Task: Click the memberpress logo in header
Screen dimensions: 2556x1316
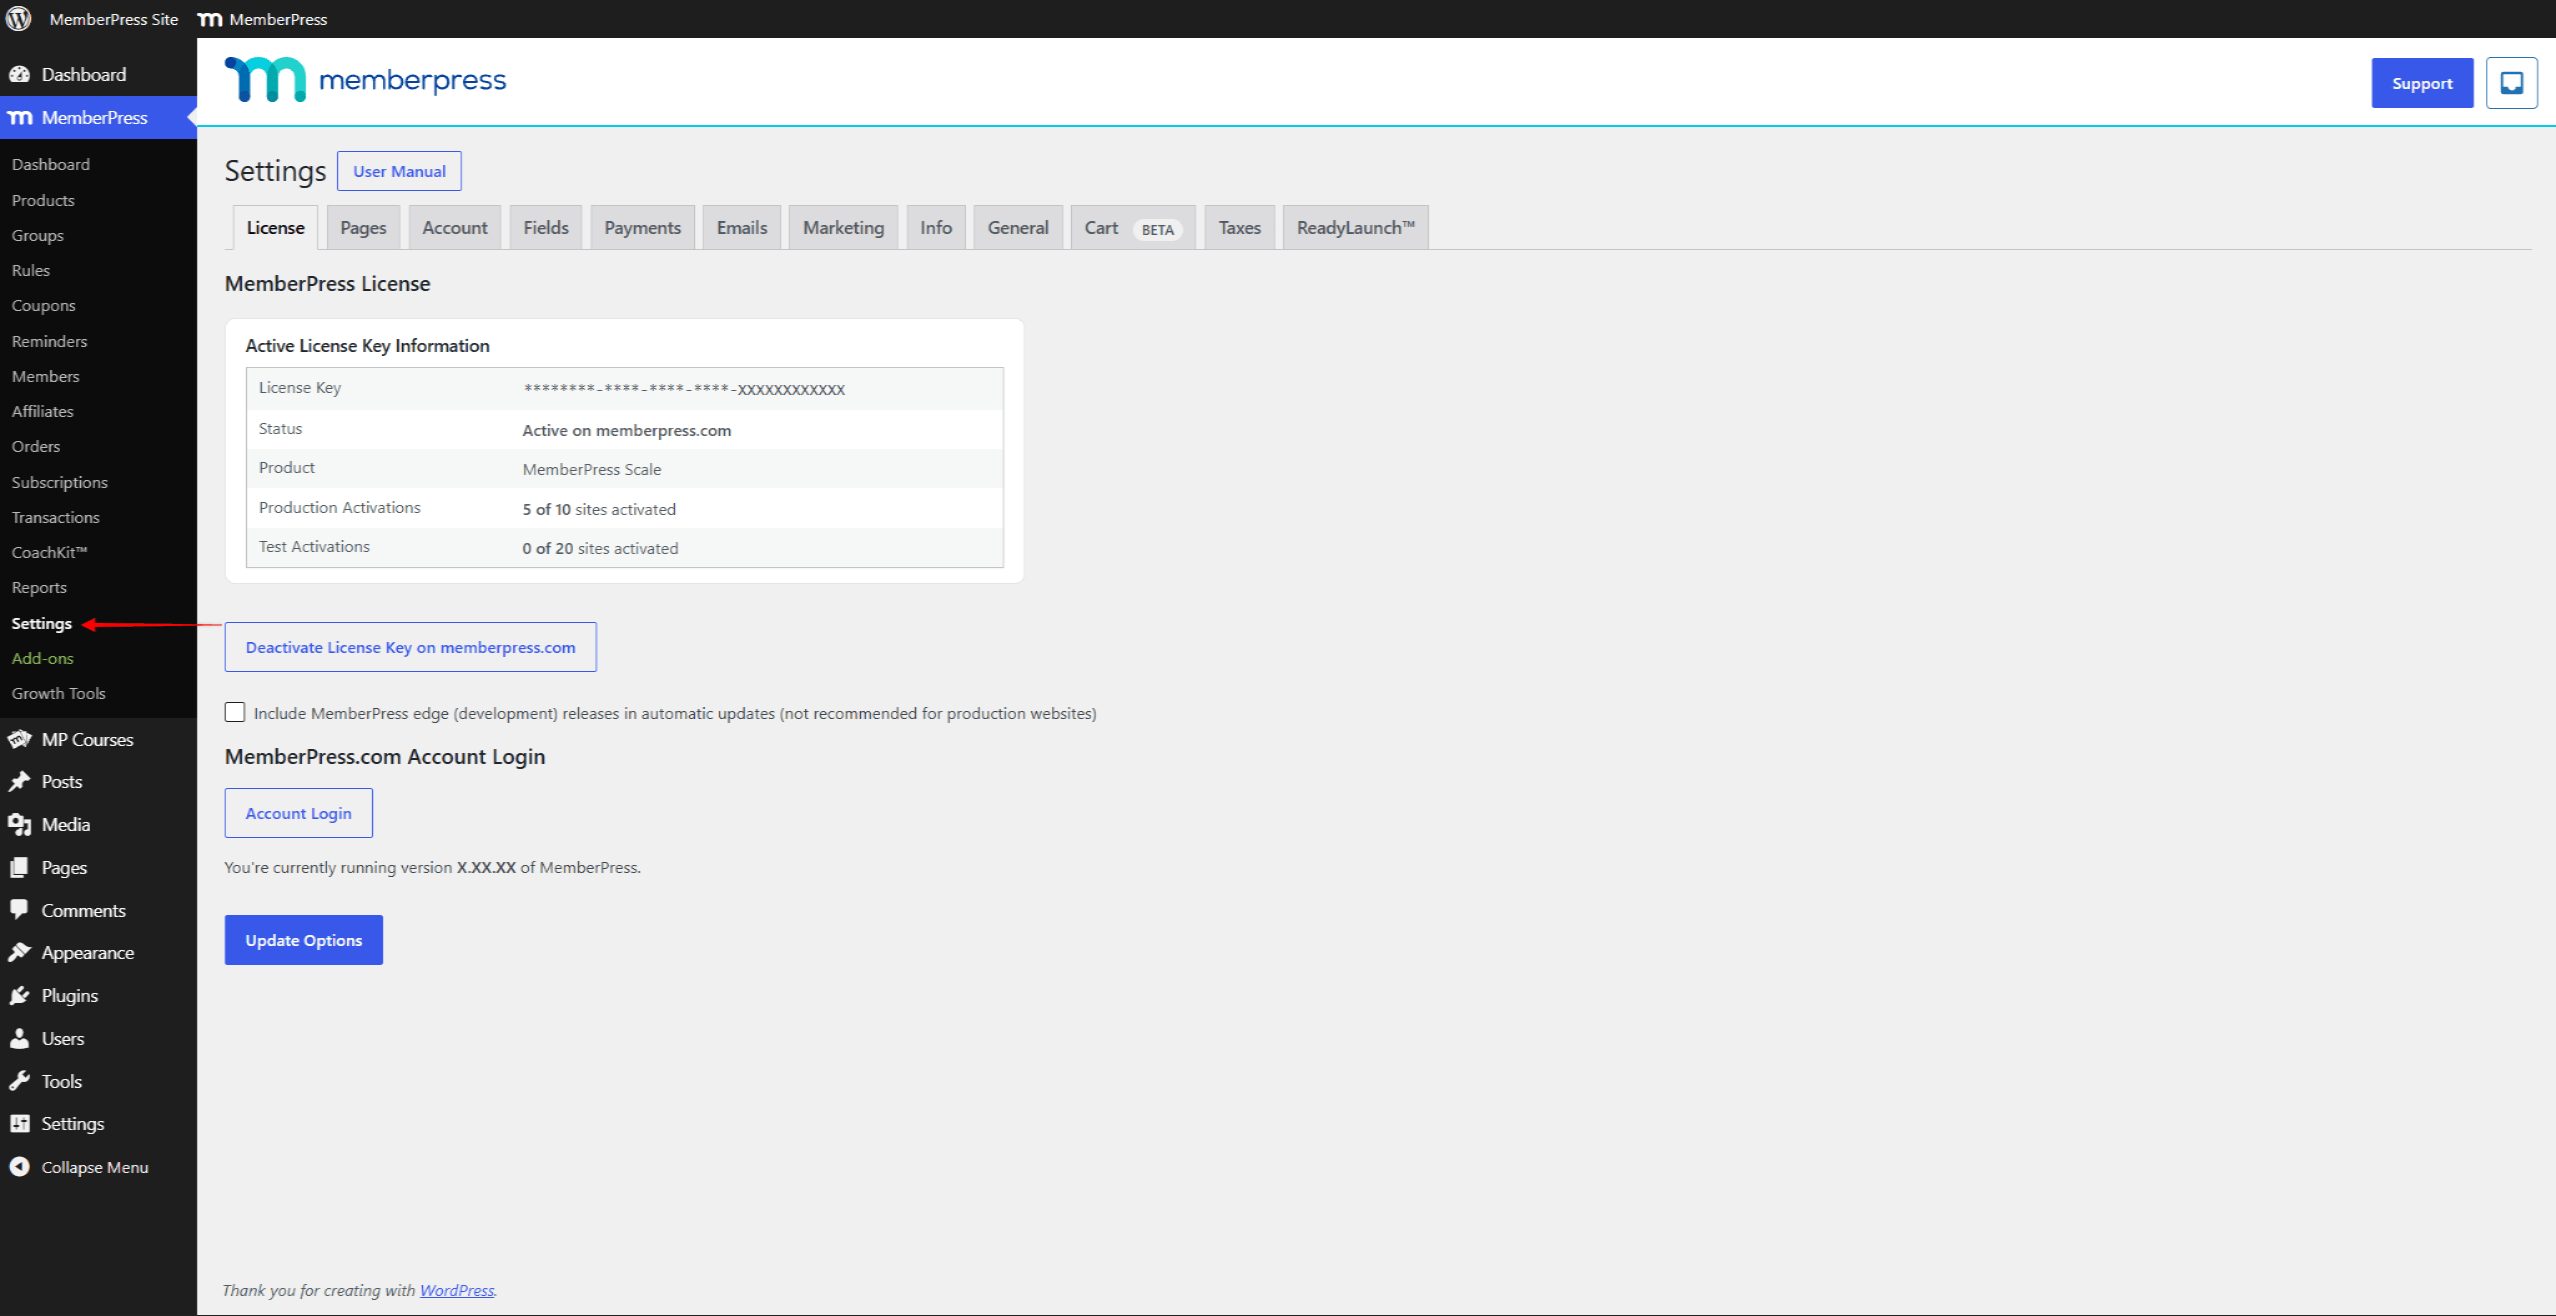Action: point(365,79)
